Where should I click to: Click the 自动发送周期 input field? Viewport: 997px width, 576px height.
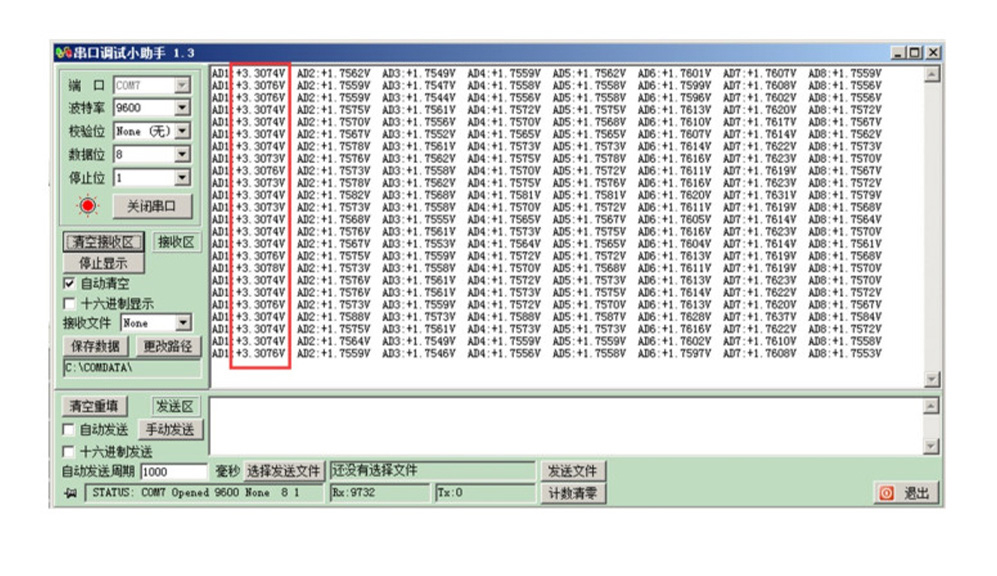(x=175, y=471)
